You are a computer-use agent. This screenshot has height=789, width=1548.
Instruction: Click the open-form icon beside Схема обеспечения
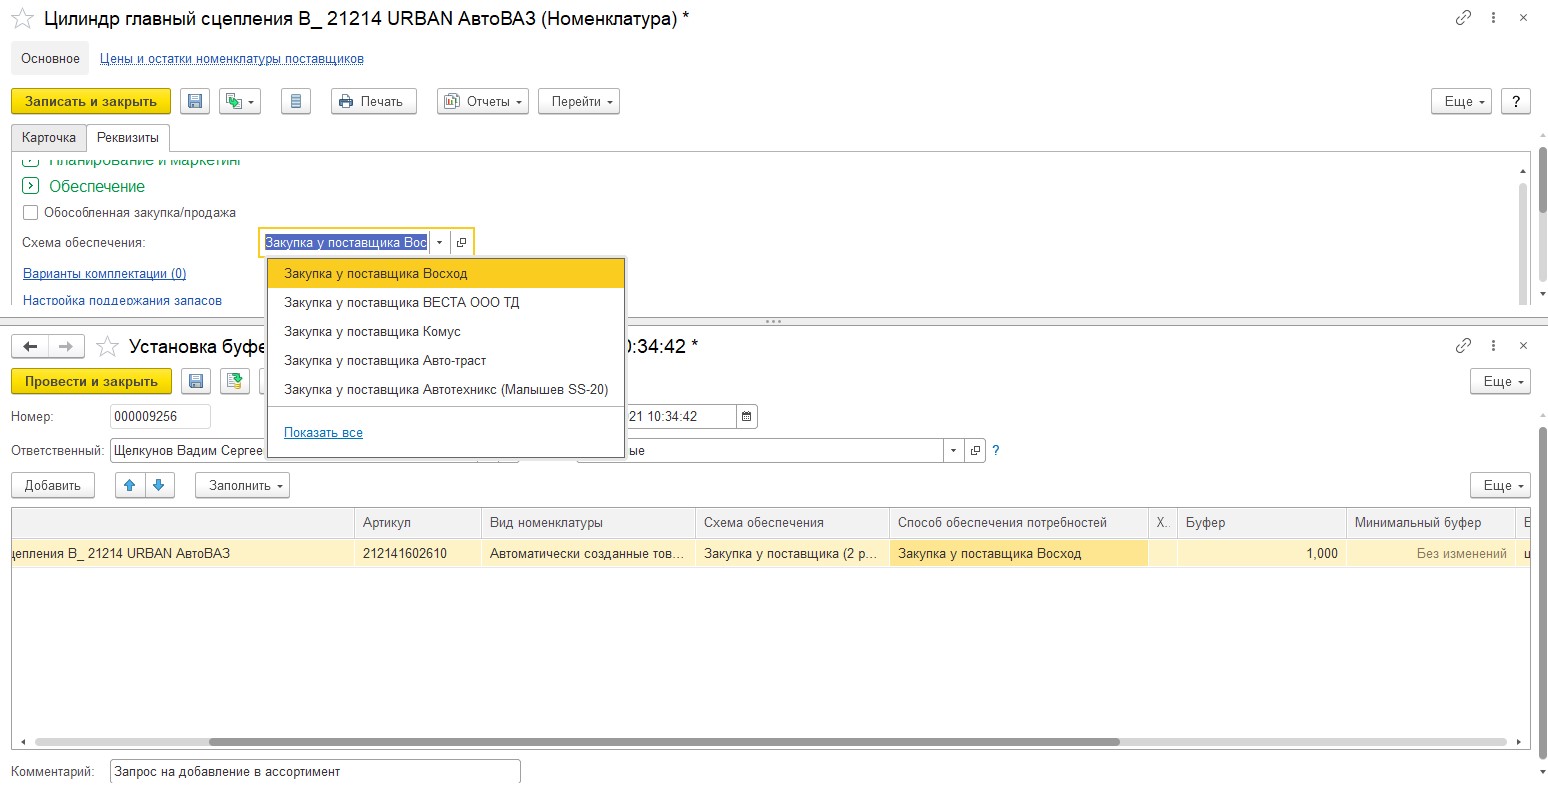[461, 242]
